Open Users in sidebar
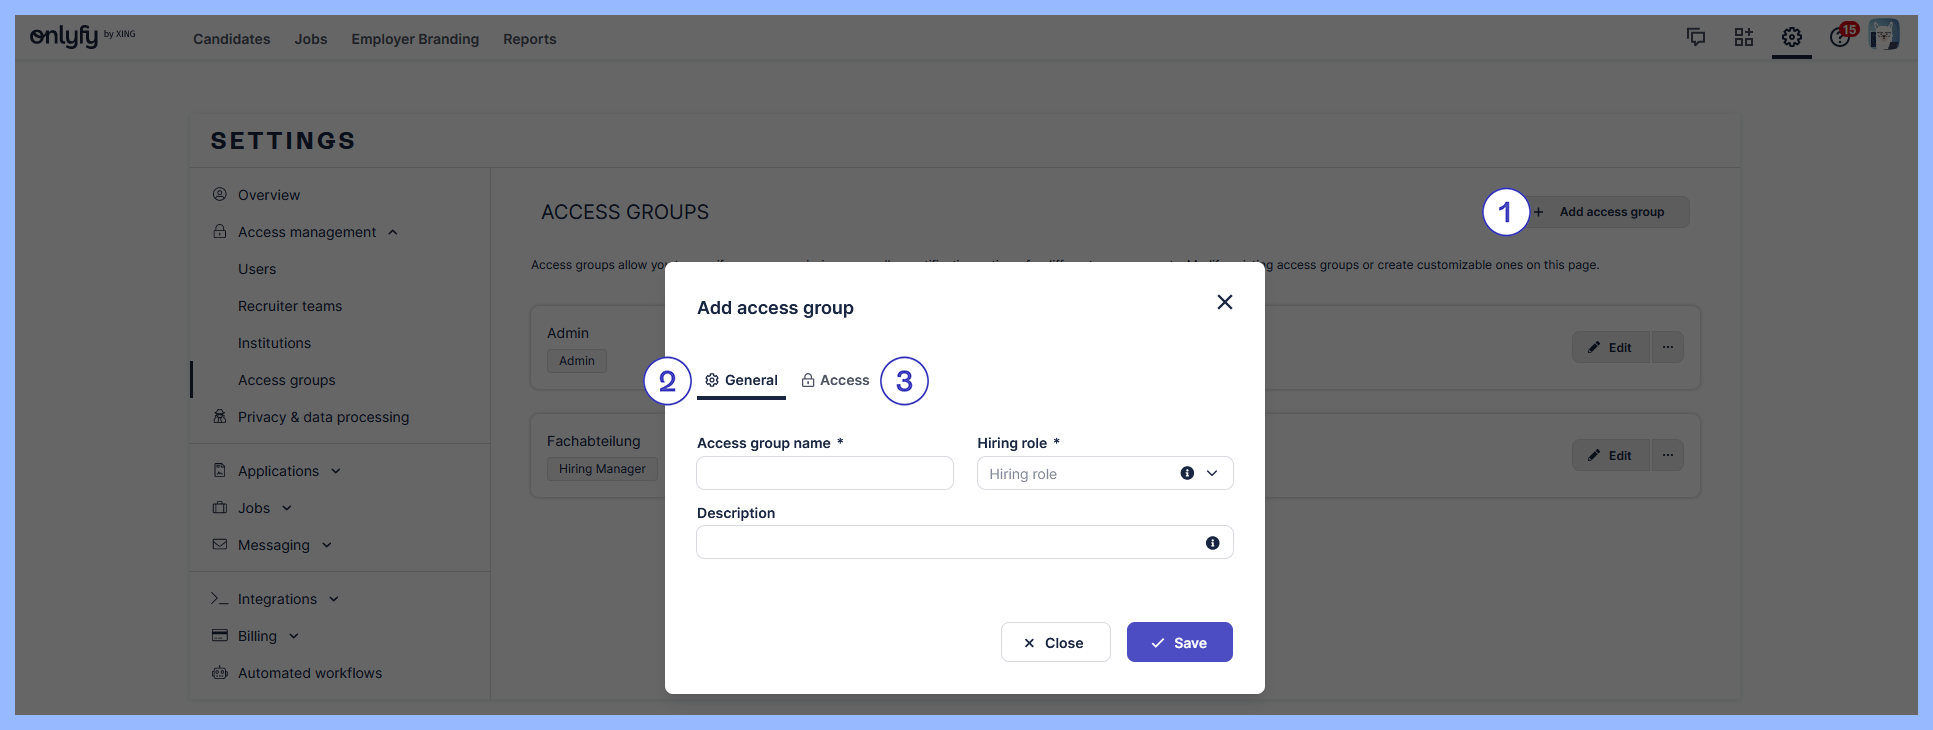 tap(257, 269)
